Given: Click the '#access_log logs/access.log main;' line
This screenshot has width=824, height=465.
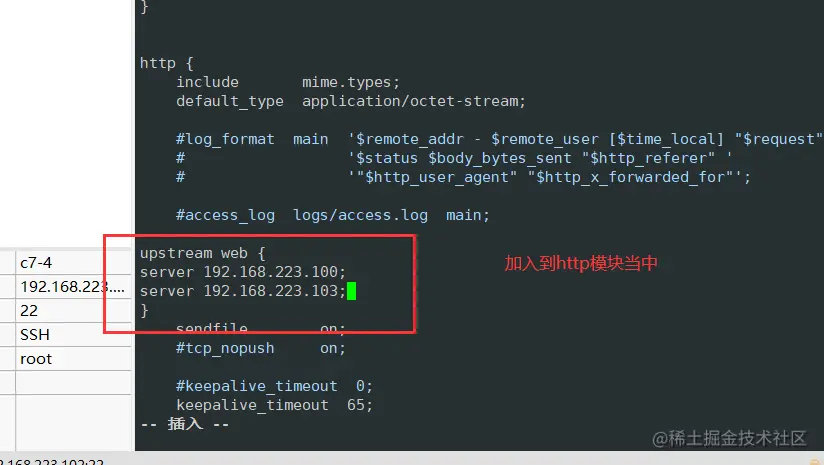Looking at the screenshot, I should pyautogui.click(x=332, y=215).
